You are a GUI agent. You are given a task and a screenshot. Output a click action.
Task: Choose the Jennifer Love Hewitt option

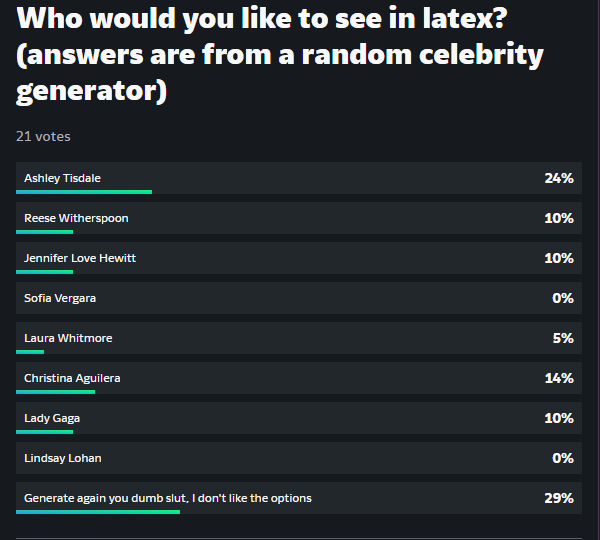pos(299,258)
